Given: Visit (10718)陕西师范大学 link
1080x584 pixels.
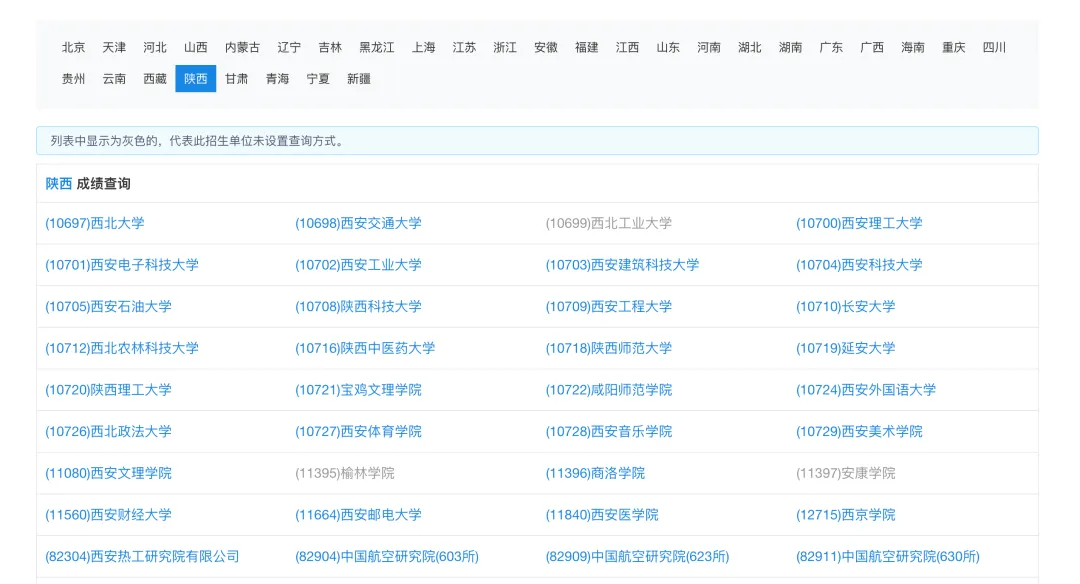Looking at the screenshot, I should (608, 348).
